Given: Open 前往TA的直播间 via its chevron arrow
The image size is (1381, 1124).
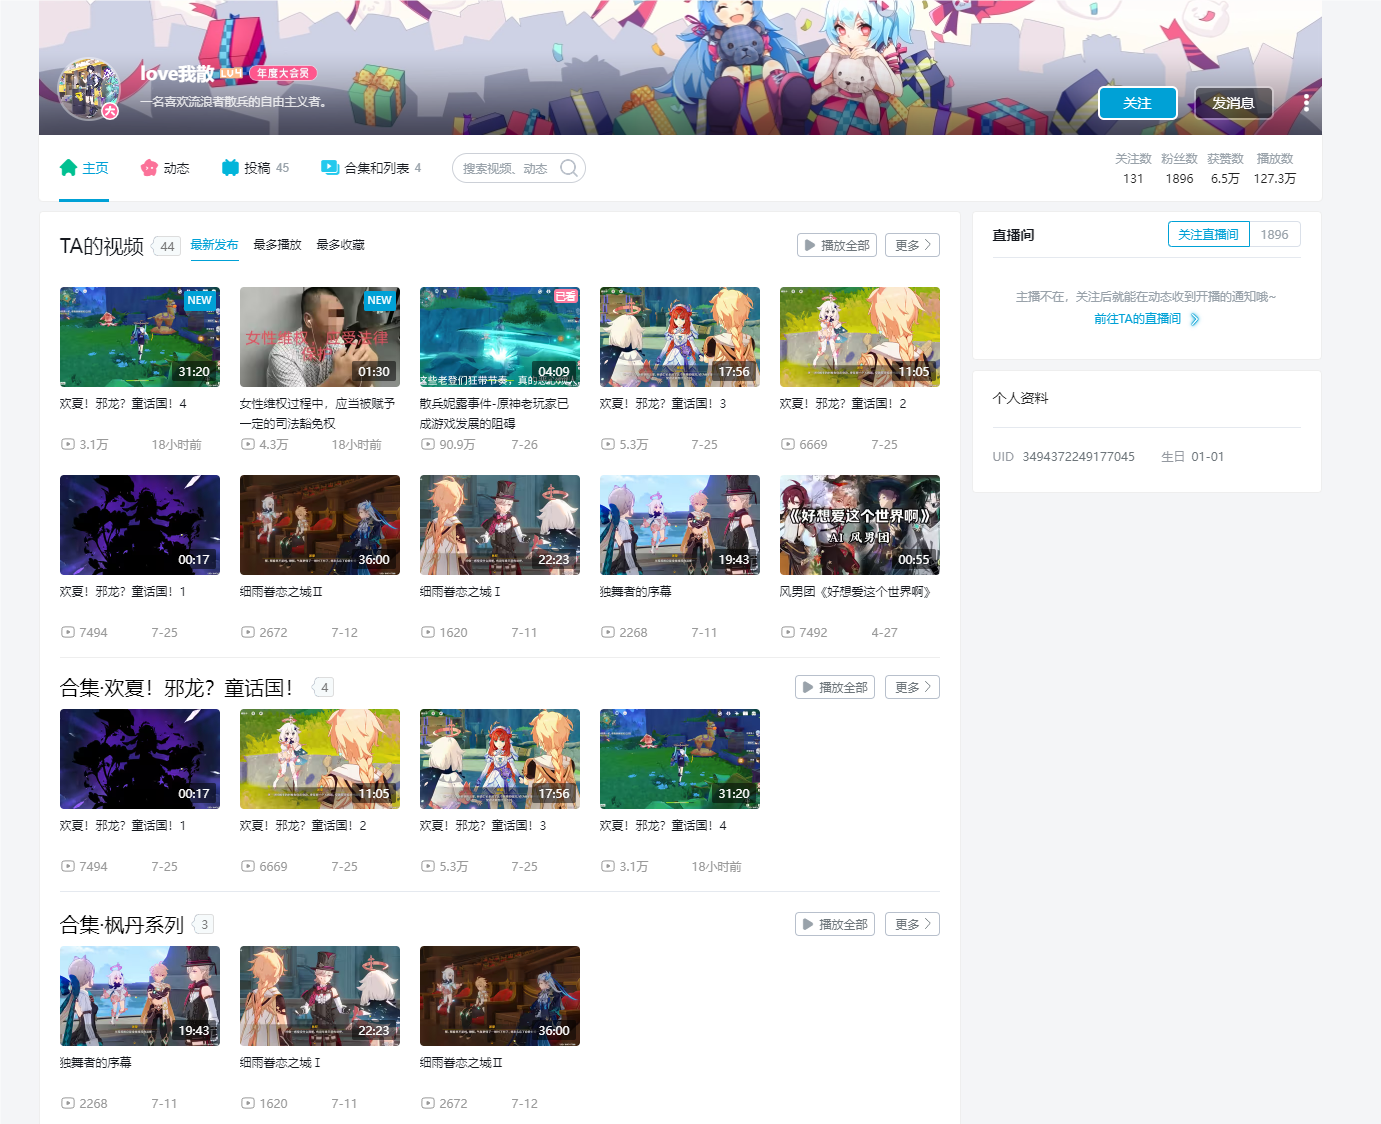Looking at the screenshot, I should click(1195, 319).
